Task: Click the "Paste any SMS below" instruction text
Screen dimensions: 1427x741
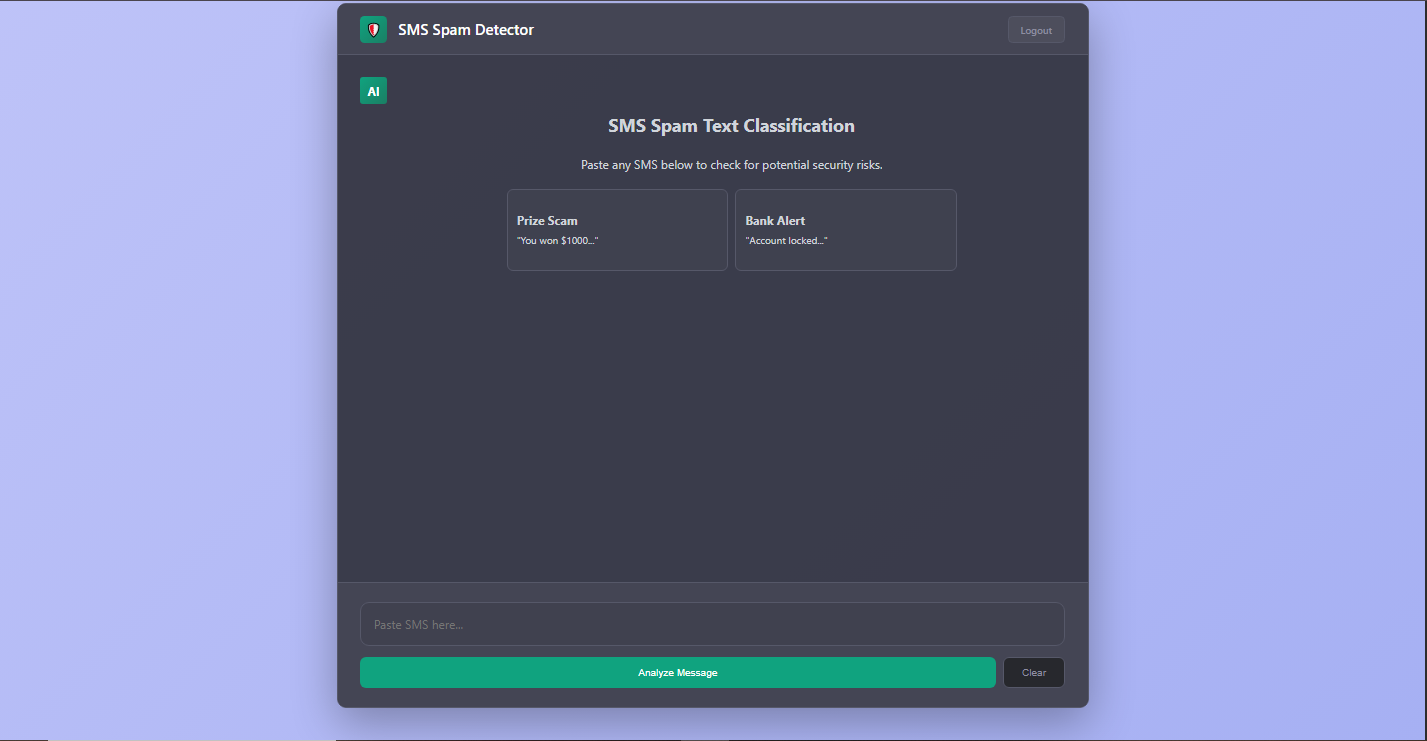Action: (x=732, y=165)
